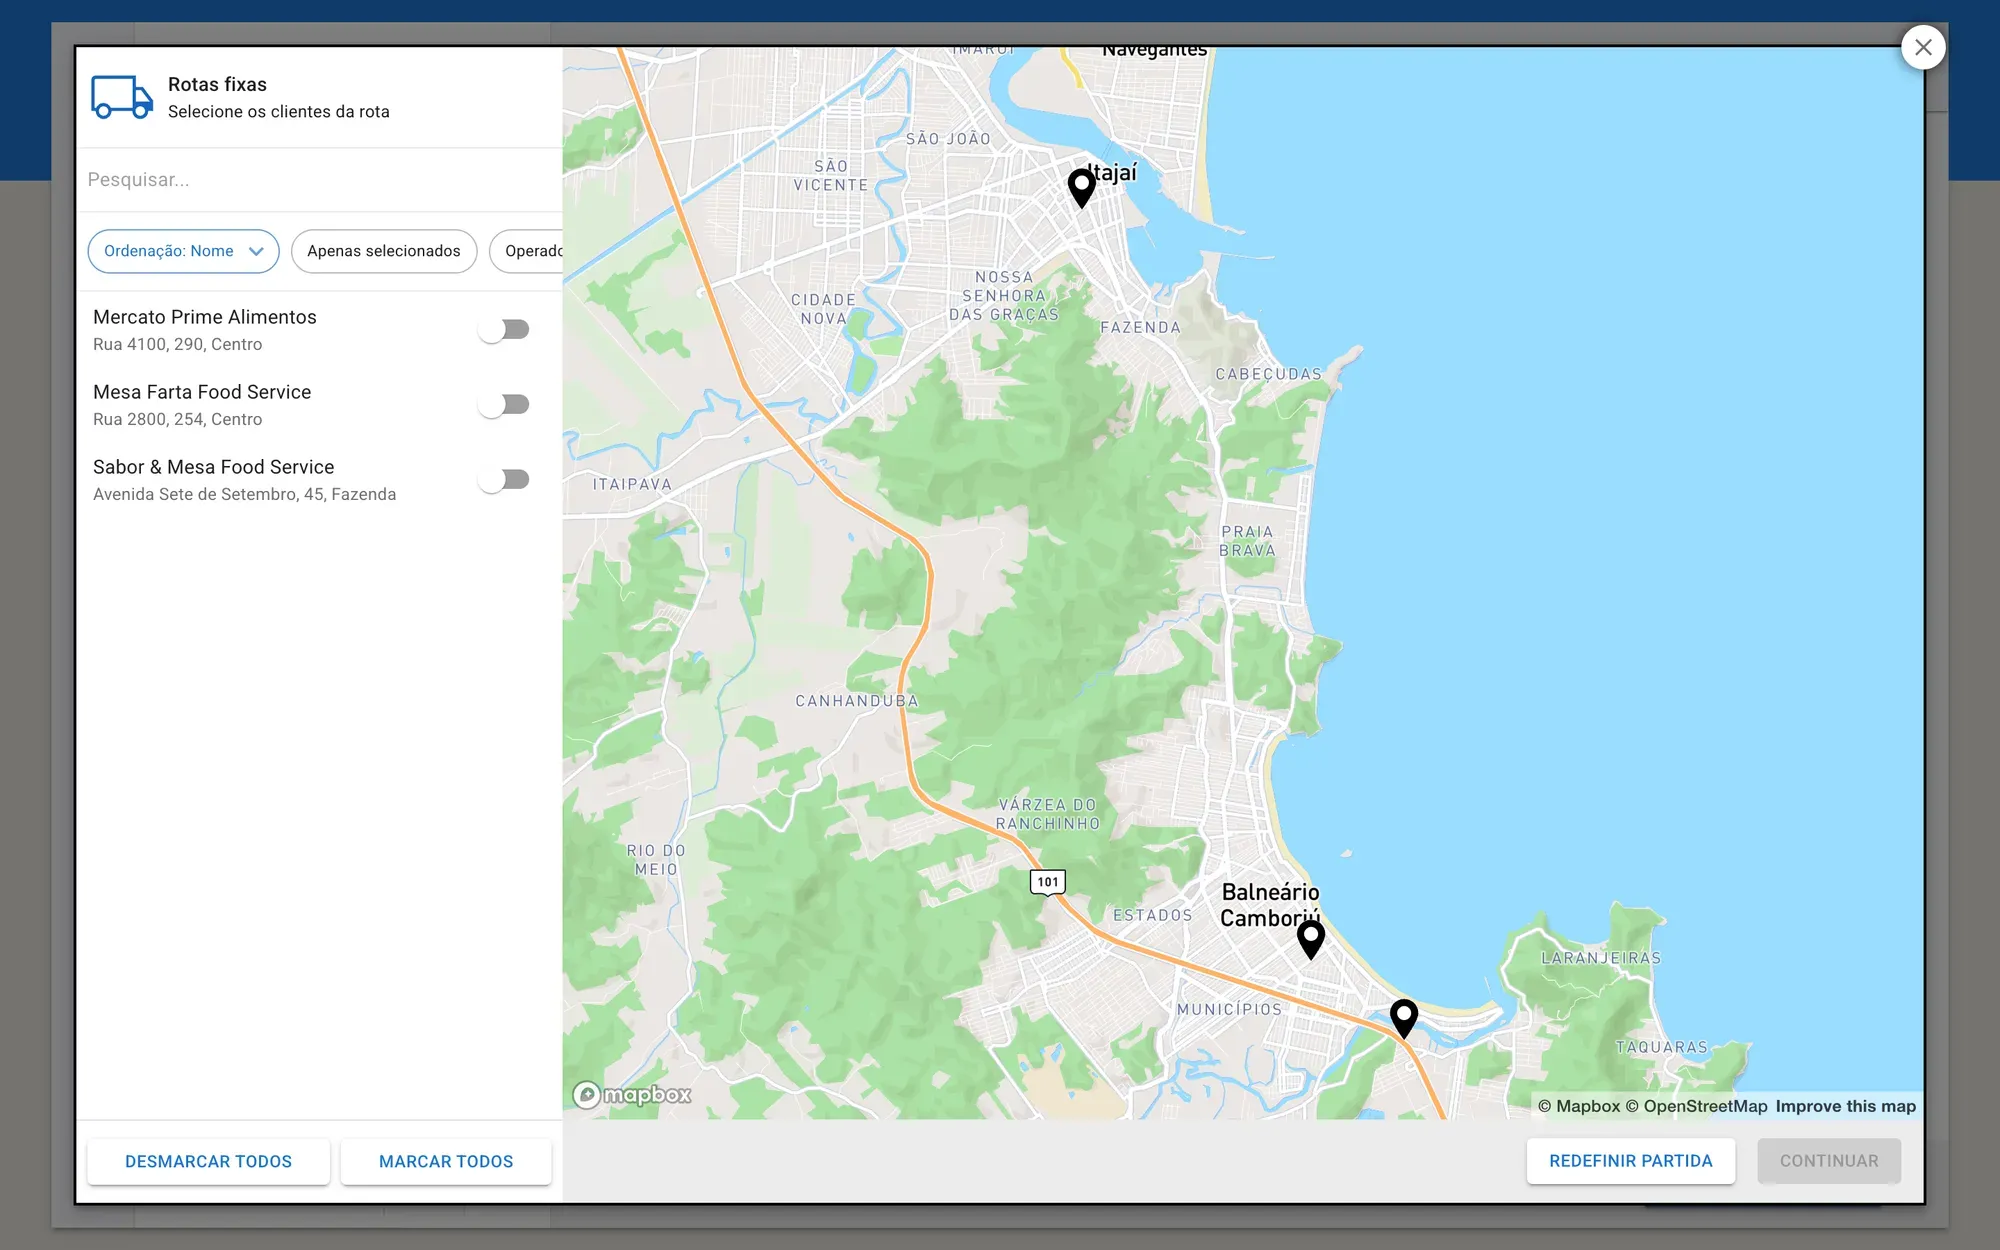Image resolution: width=2000 pixels, height=1250 pixels.
Task: Click address Rua 4100, 290, Centro
Action: tap(178, 344)
